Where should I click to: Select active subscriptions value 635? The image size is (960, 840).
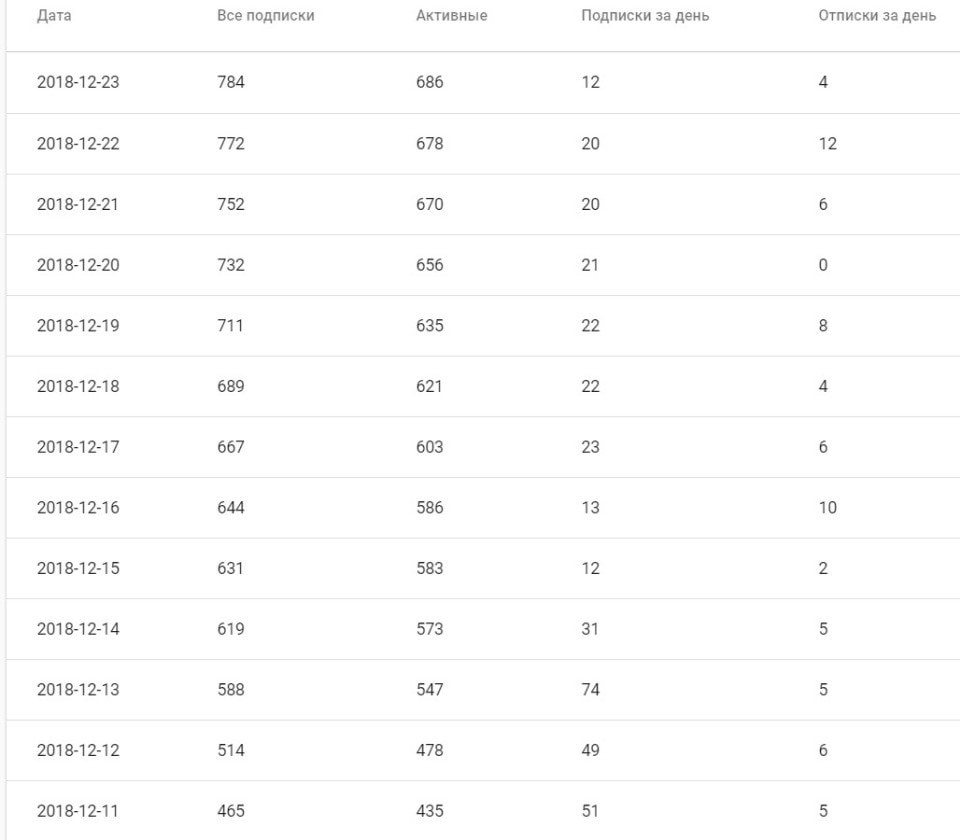click(429, 326)
